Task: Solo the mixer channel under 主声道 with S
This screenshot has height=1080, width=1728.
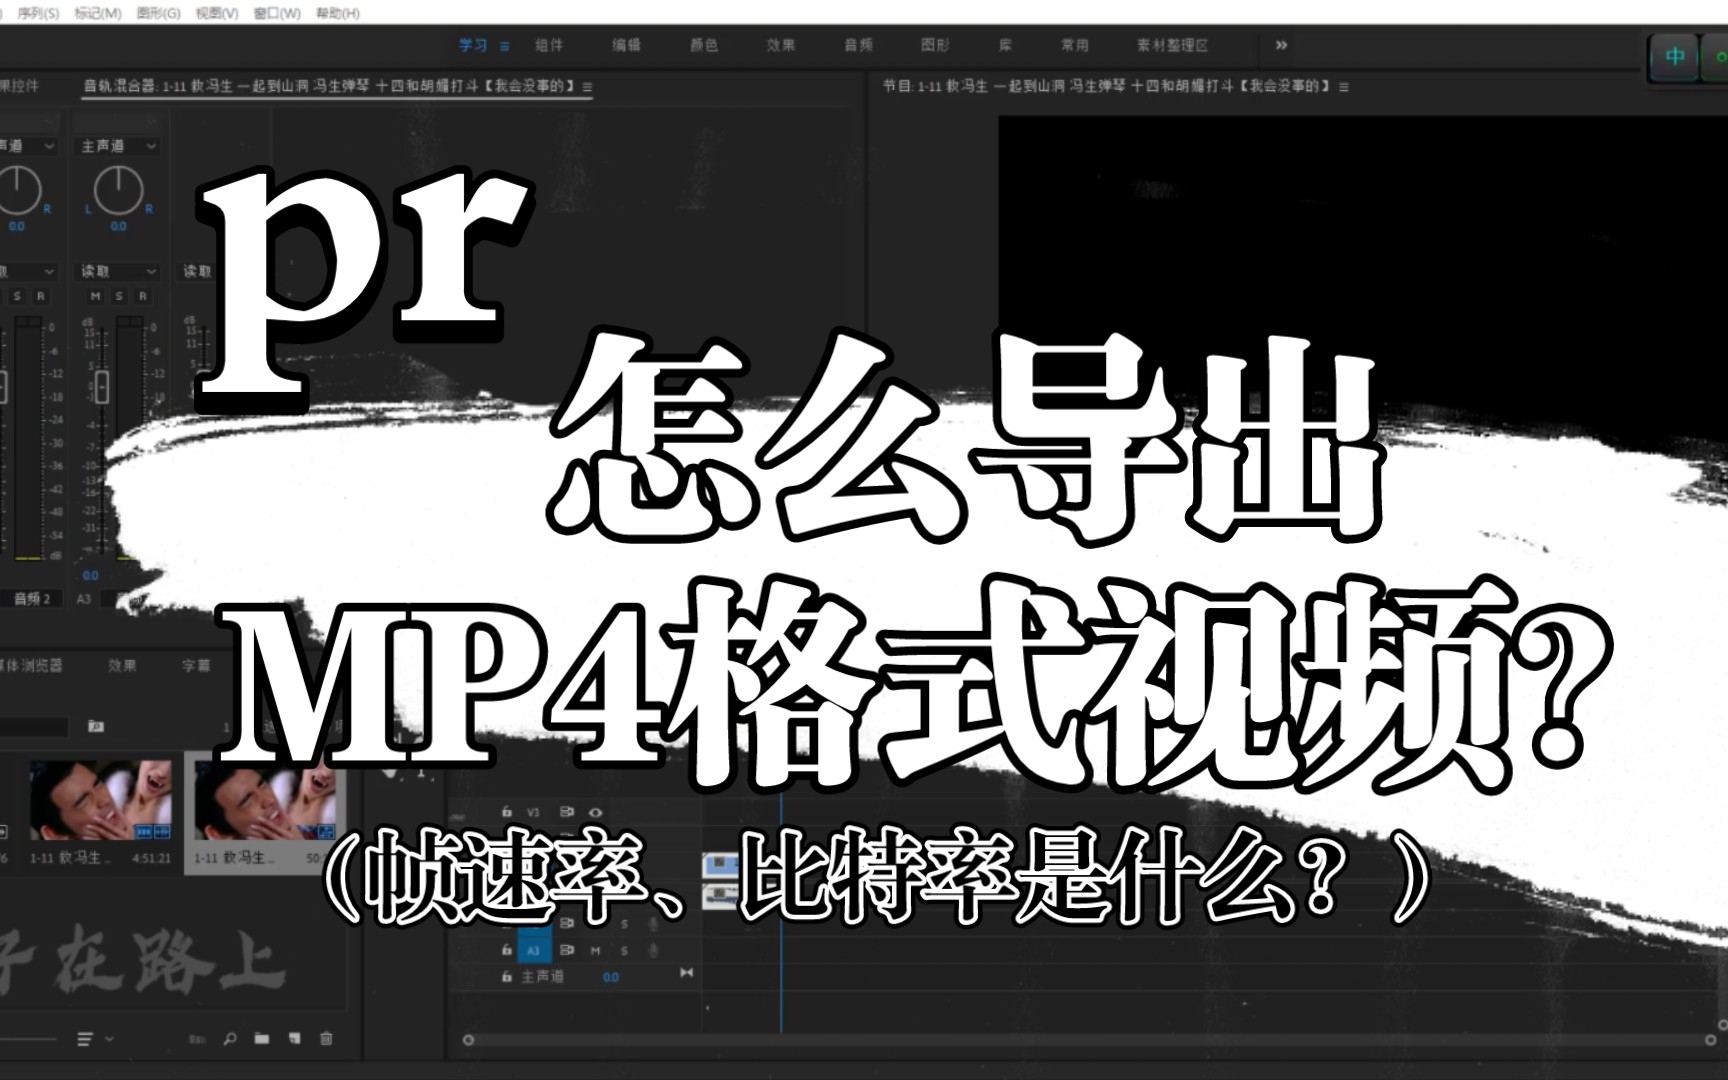Action: click(119, 296)
